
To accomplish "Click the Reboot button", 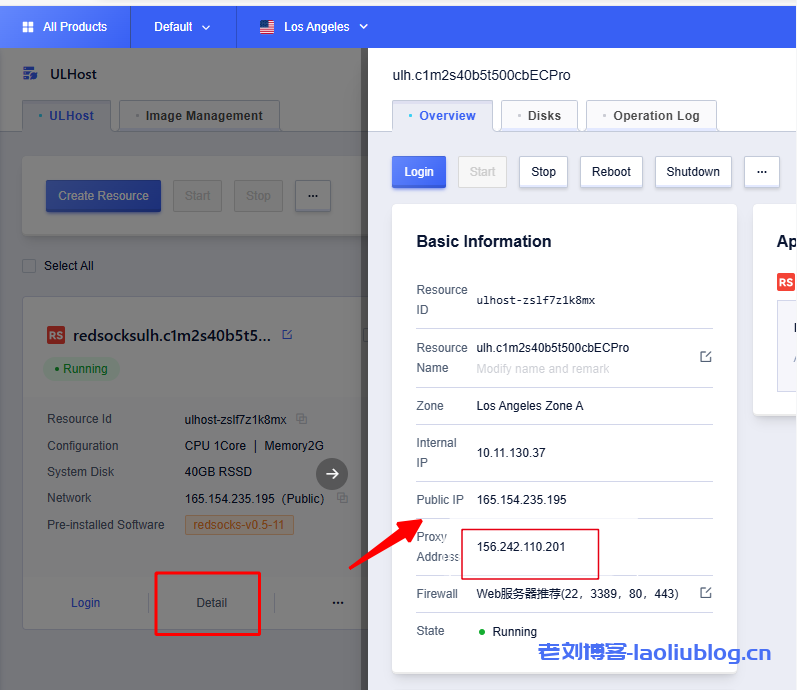I will (611, 172).
